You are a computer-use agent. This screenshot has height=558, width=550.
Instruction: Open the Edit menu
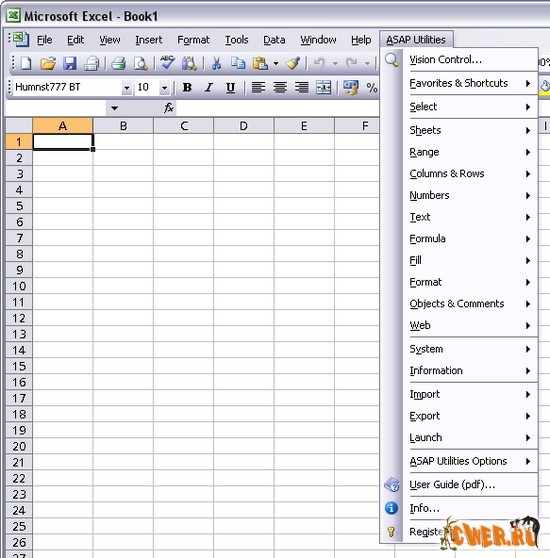click(x=75, y=40)
